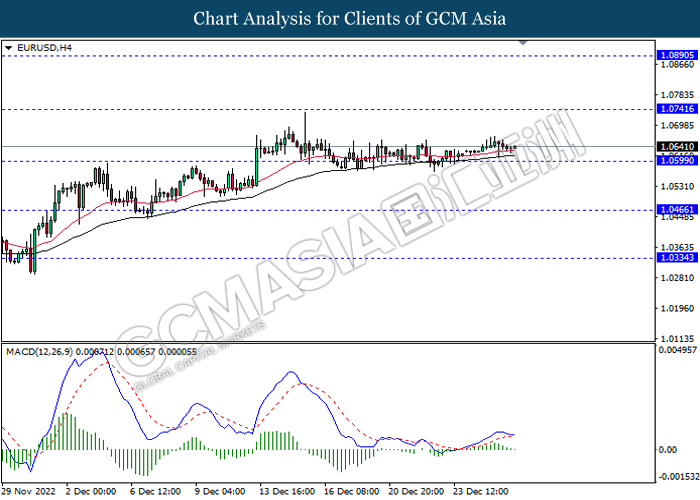This screenshot has height=500, width=700.
Task: Select the MACD zero level 0.00 label
Action: 668,450
